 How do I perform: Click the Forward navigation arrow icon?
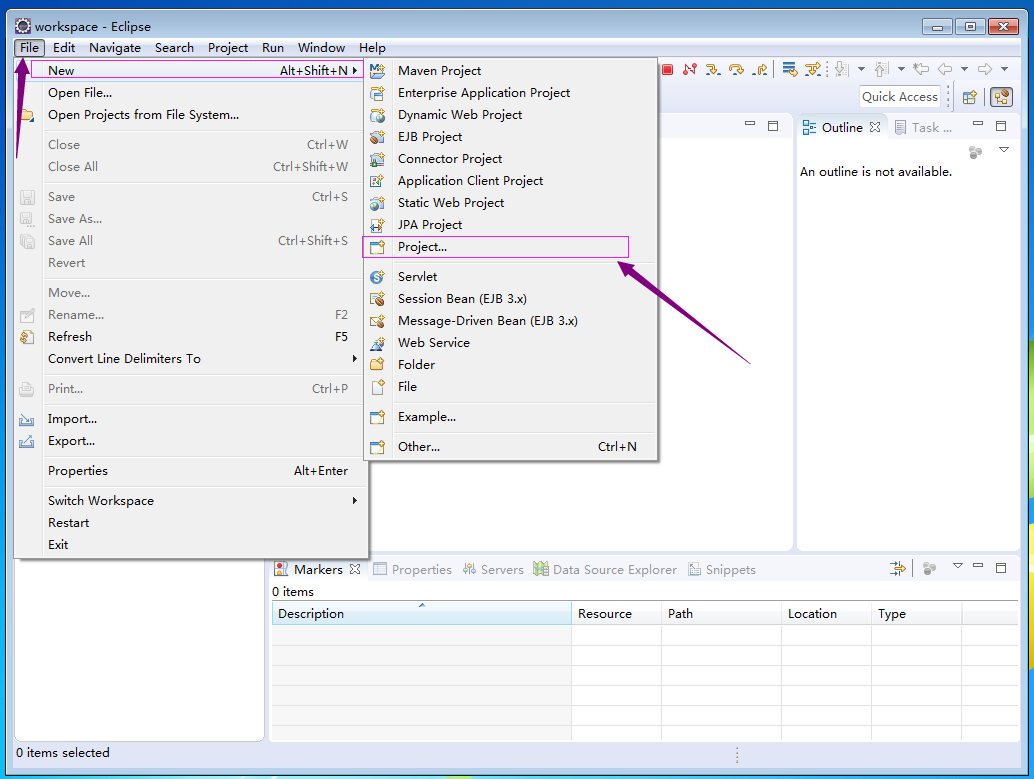pos(985,69)
